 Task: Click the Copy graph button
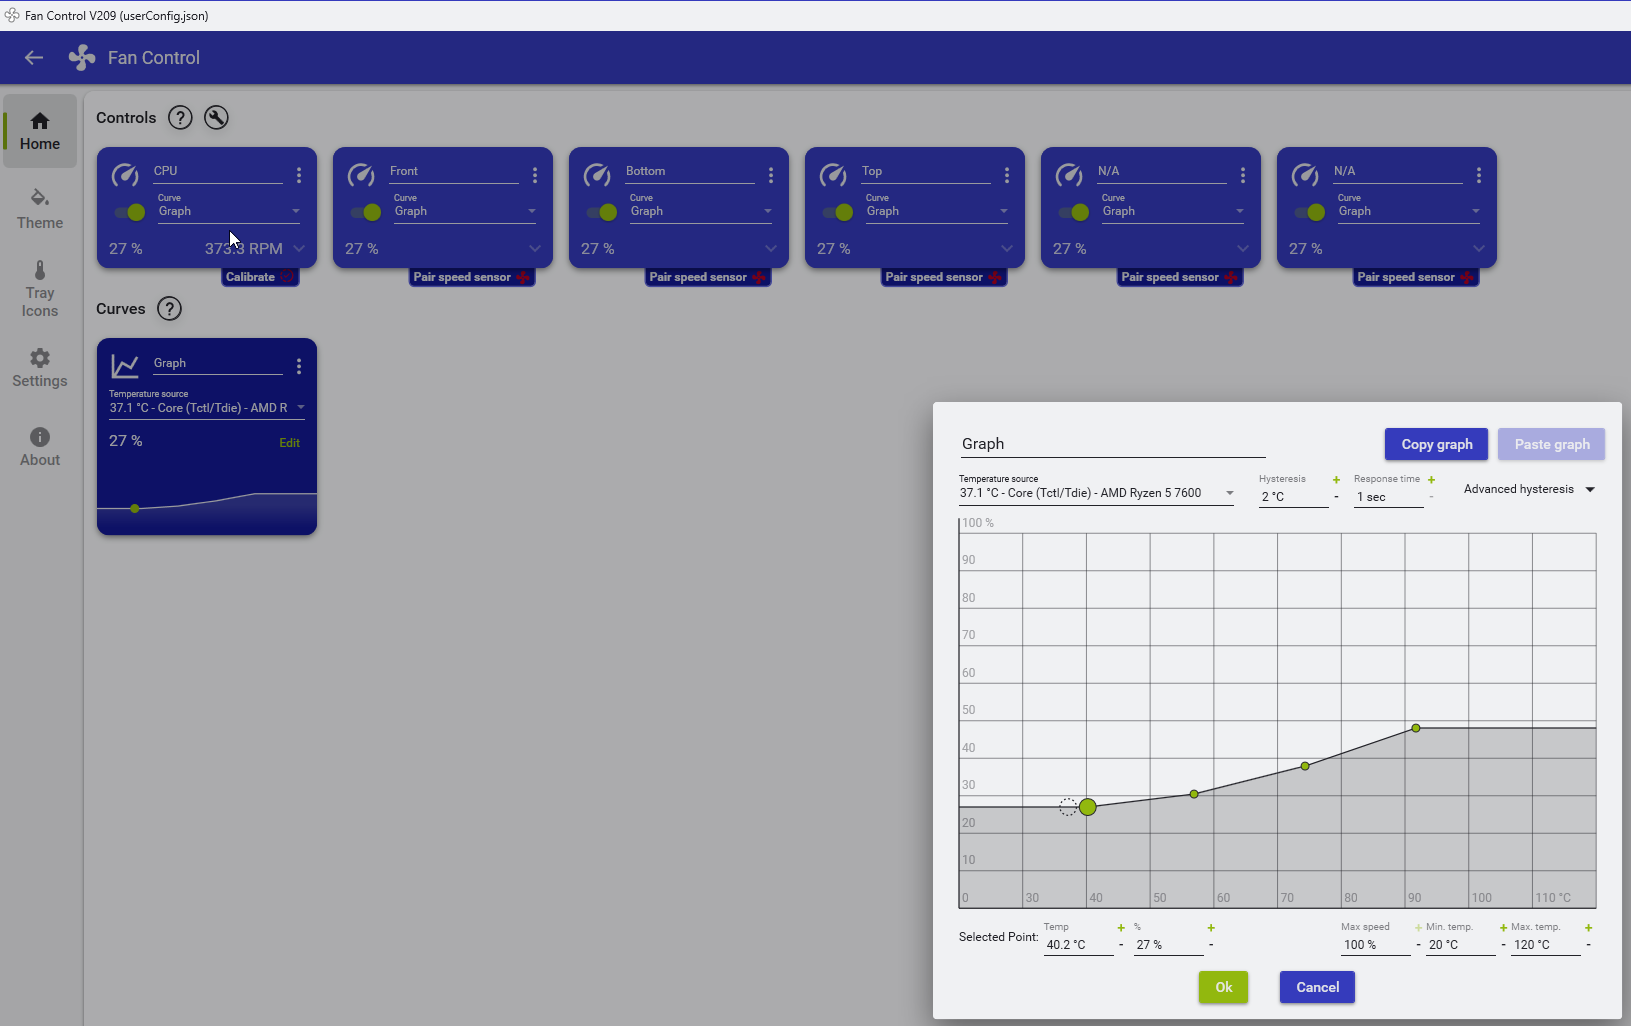click(x=1436, y=444)
